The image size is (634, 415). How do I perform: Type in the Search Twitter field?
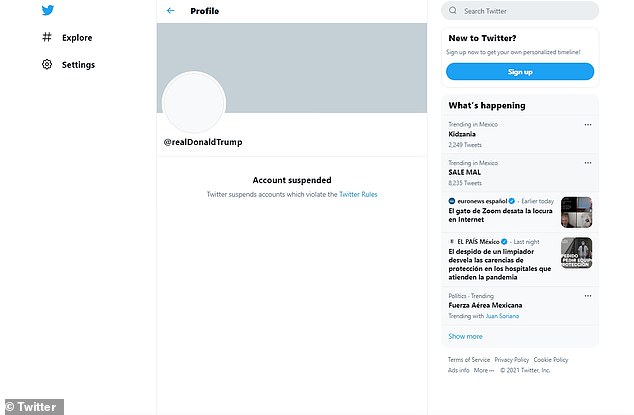point(525,11)
